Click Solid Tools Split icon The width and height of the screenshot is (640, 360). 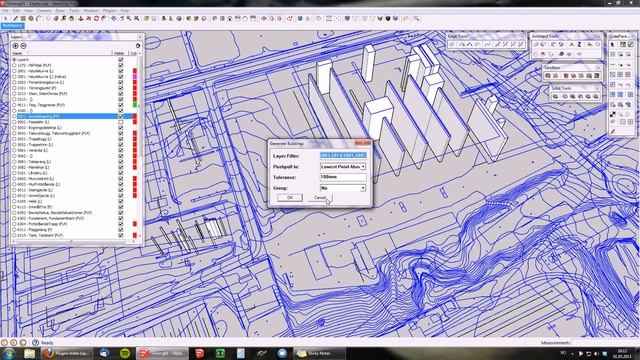coord(596,96)
